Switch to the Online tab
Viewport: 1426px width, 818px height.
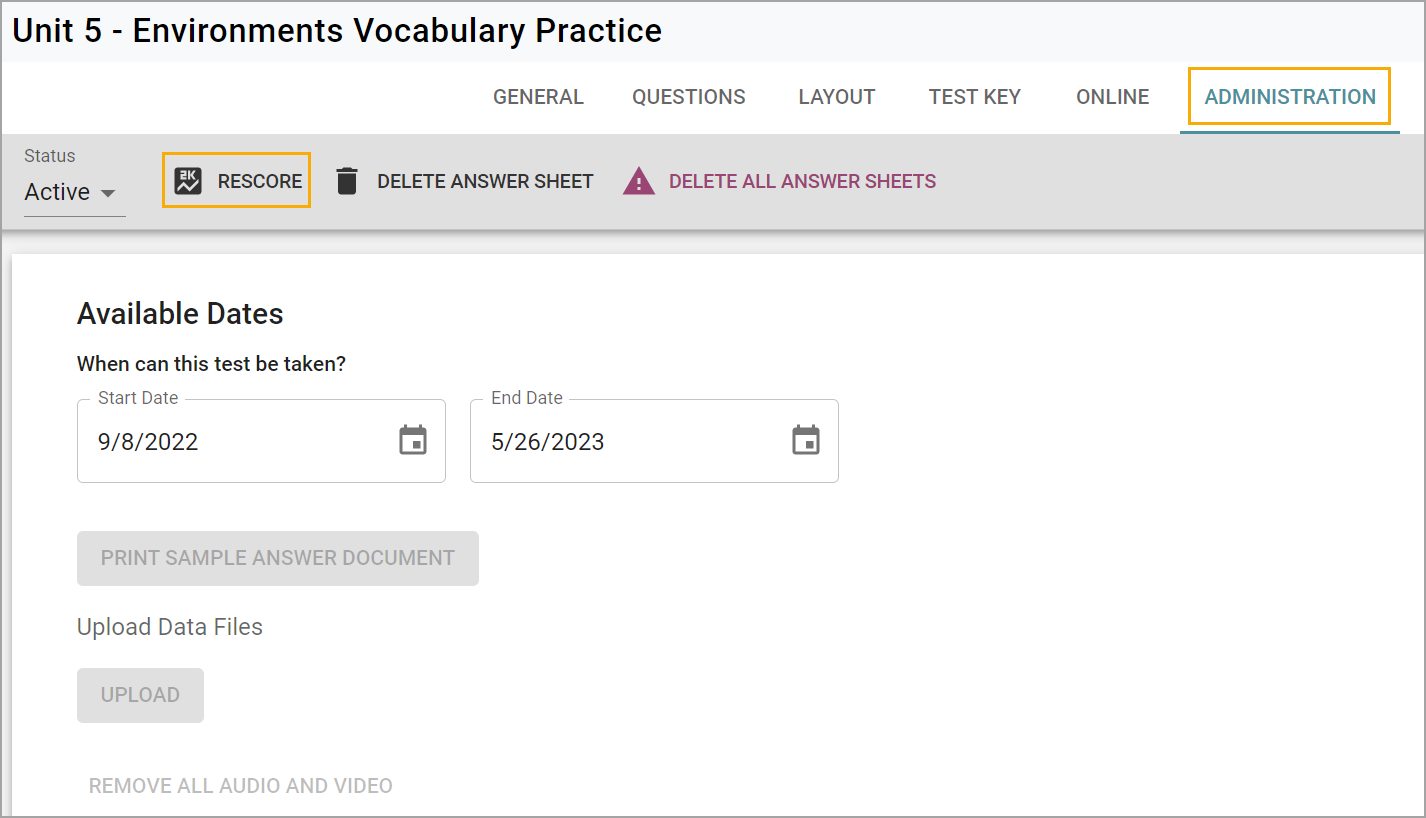[x=1113, y=97]
